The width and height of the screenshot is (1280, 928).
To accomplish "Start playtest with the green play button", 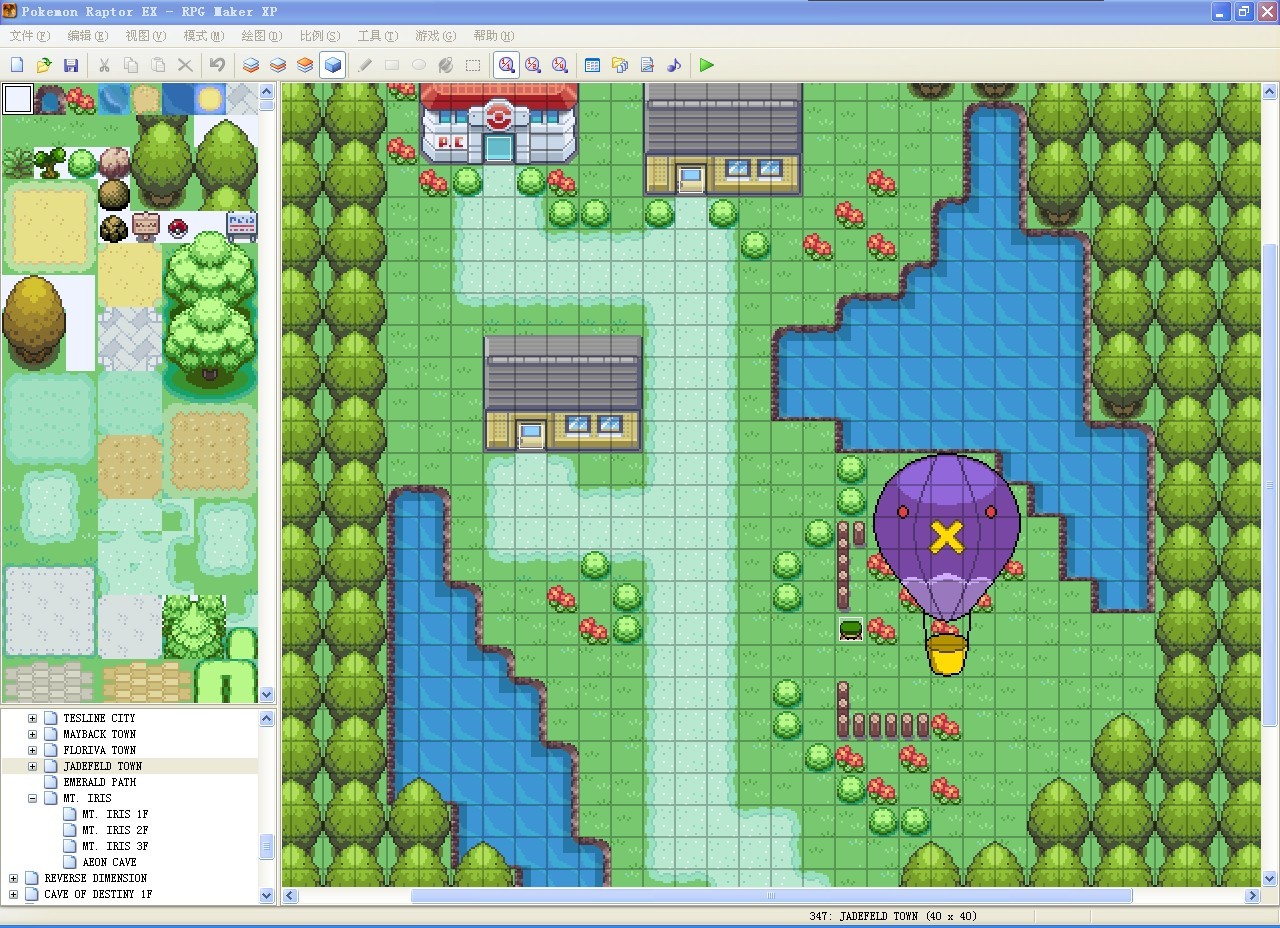I will 707,65.
